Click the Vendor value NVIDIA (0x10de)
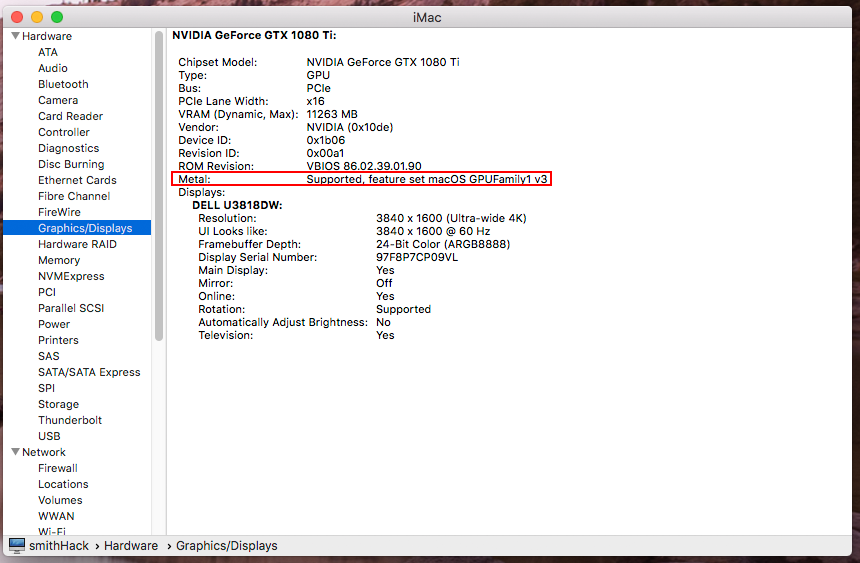Viewport: 860px width, 563px height. tap(349, 127)
